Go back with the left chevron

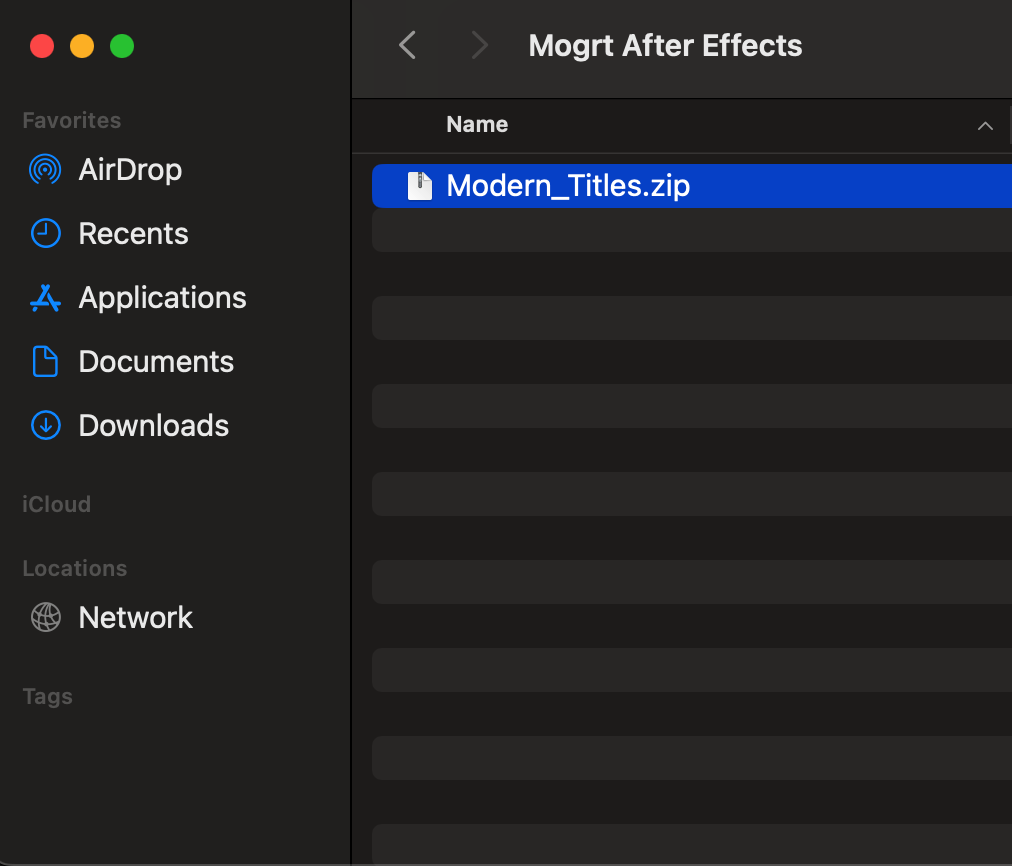407,45
